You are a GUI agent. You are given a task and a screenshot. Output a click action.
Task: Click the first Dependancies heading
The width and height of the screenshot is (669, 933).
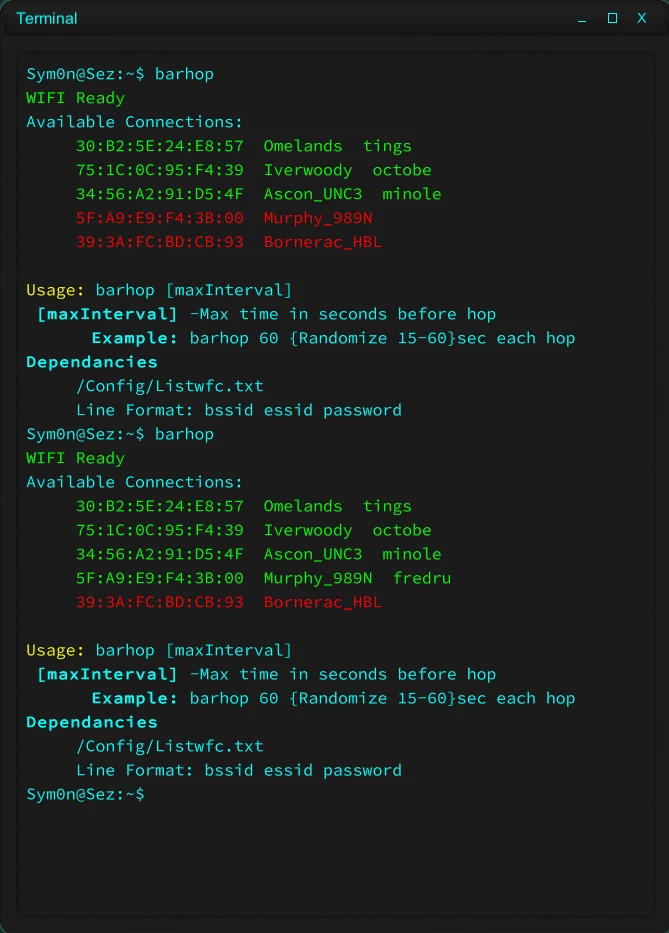coord(92,362)
